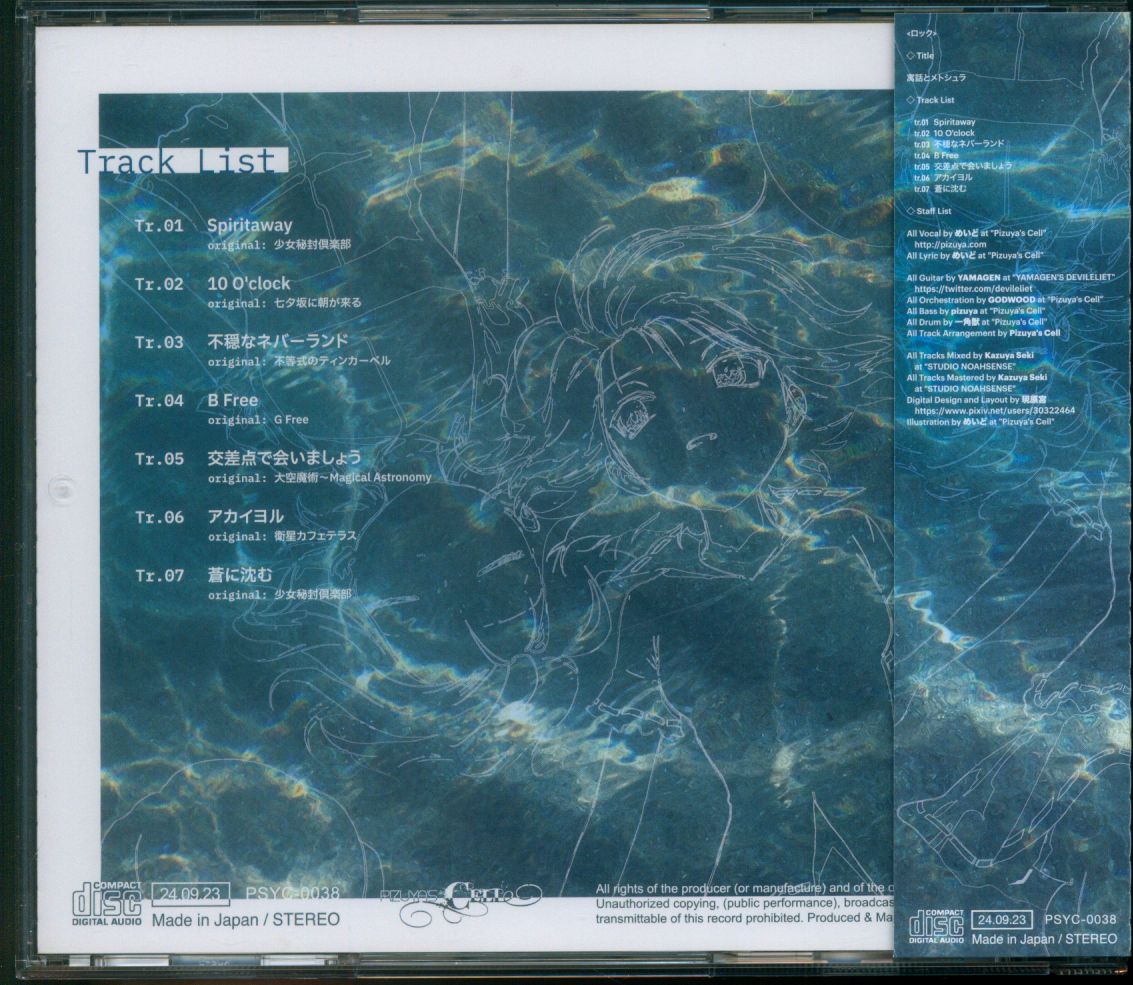1133x985 pixels.
Task: Click "original: 七夕坂に朝が来る" line
Action: coord(284,304)
